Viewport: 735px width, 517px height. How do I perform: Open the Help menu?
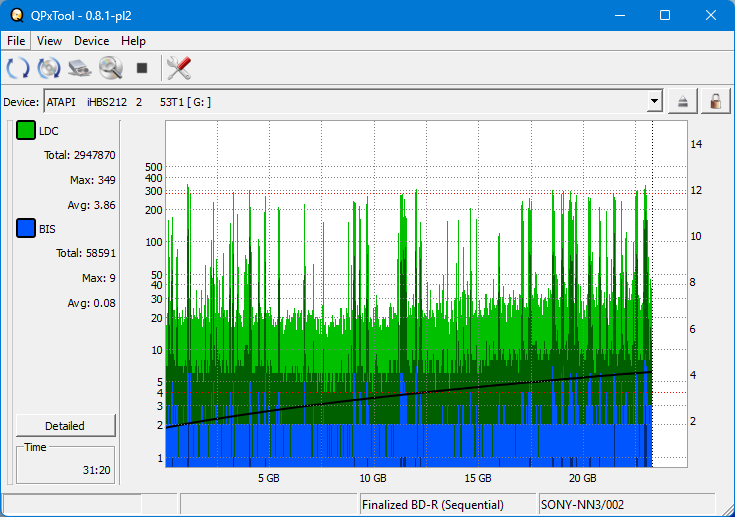pos(133,41)
